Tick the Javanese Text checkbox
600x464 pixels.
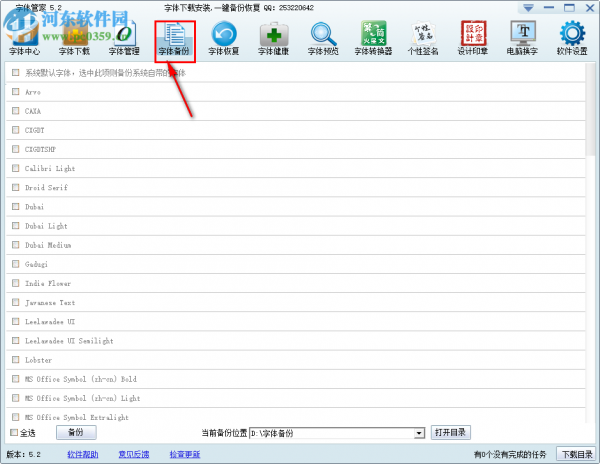tap(15, 302)
